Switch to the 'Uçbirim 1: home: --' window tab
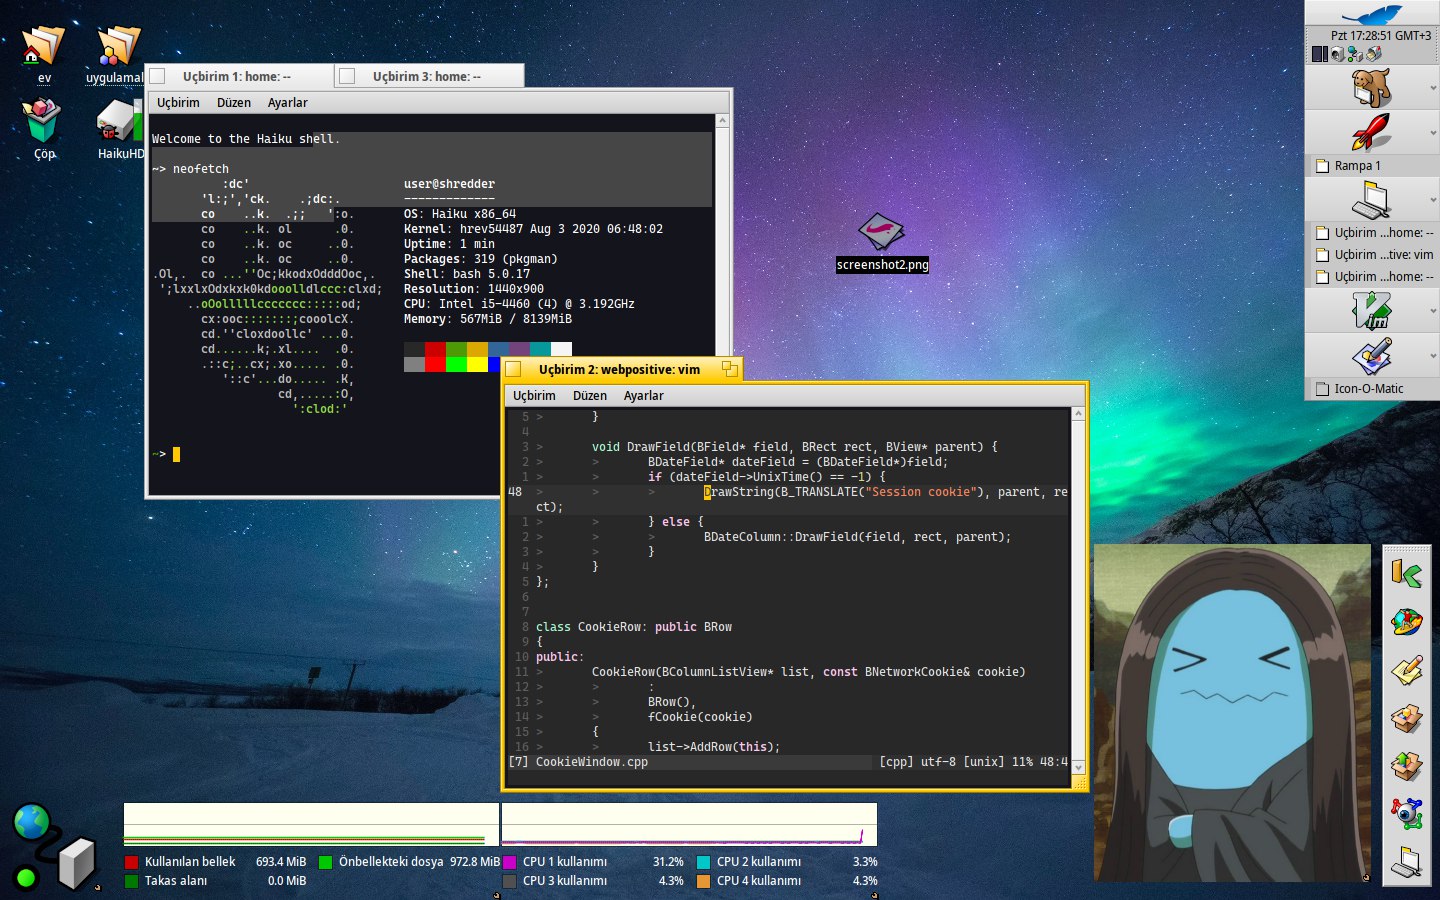 pyautogui.click(x=237, y=76)
